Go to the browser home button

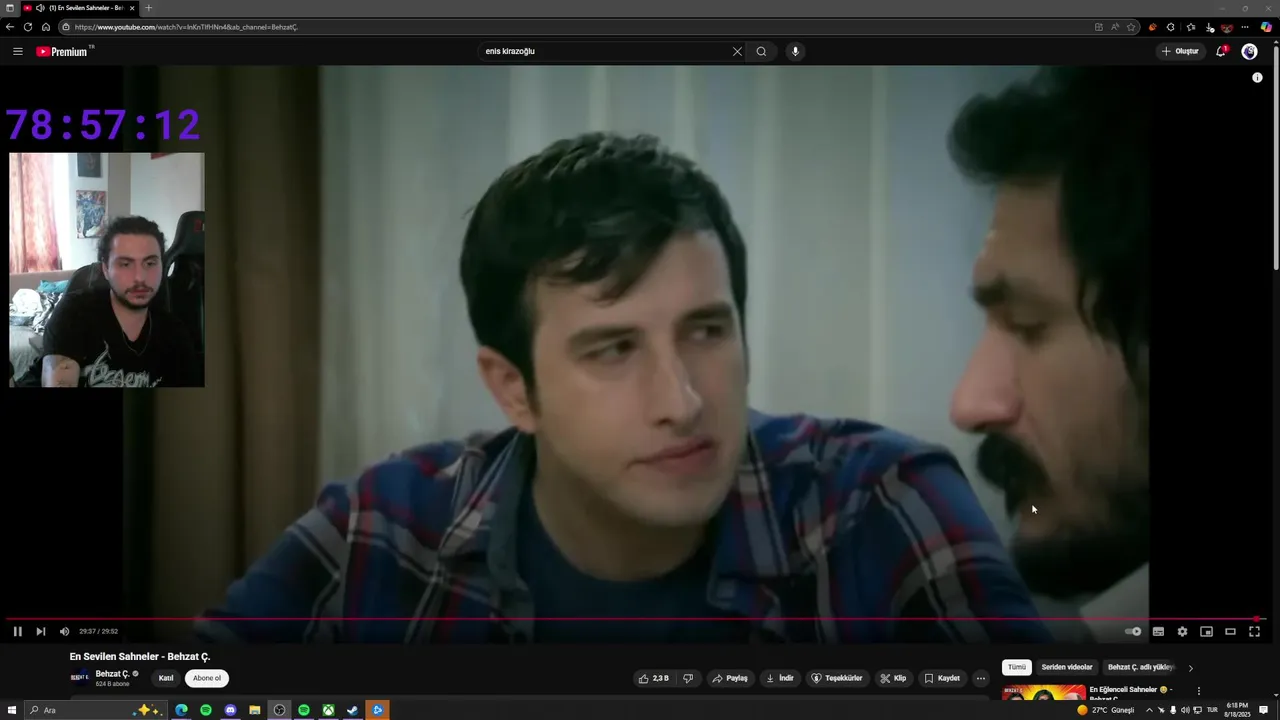(x=45, y=27)
